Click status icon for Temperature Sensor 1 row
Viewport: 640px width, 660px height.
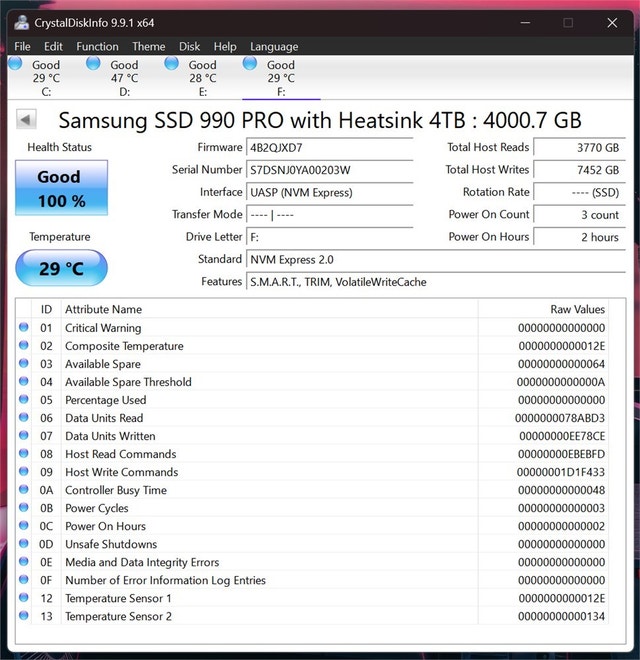(x=24, y=598)
